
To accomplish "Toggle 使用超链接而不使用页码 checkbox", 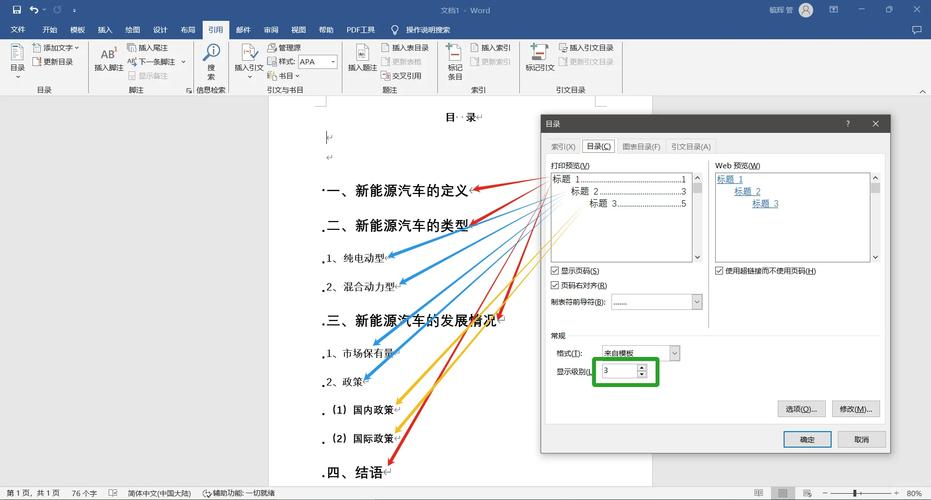I will click(719, 271).
